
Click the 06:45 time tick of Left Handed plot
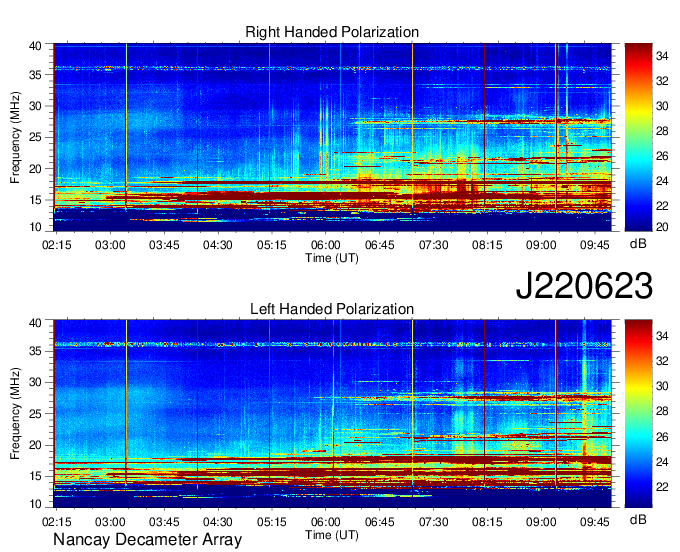(x=379, y=521)
